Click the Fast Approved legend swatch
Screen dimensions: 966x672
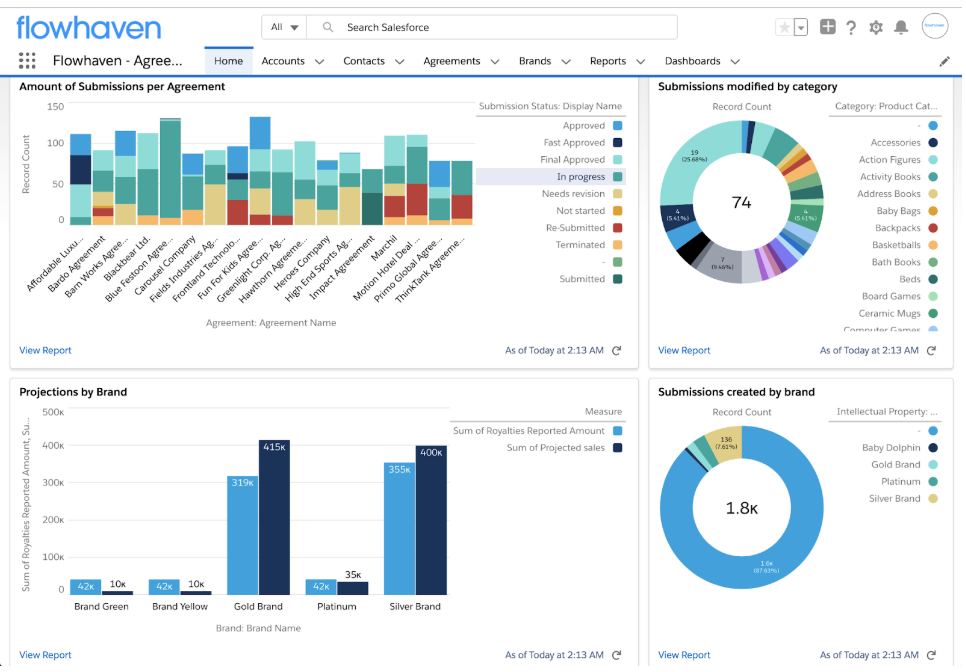(x=617, y=142)
